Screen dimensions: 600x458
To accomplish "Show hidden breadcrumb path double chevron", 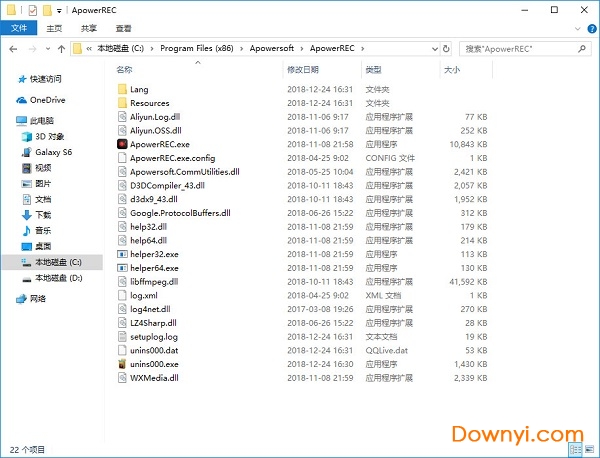I will (x=89, y=49).
